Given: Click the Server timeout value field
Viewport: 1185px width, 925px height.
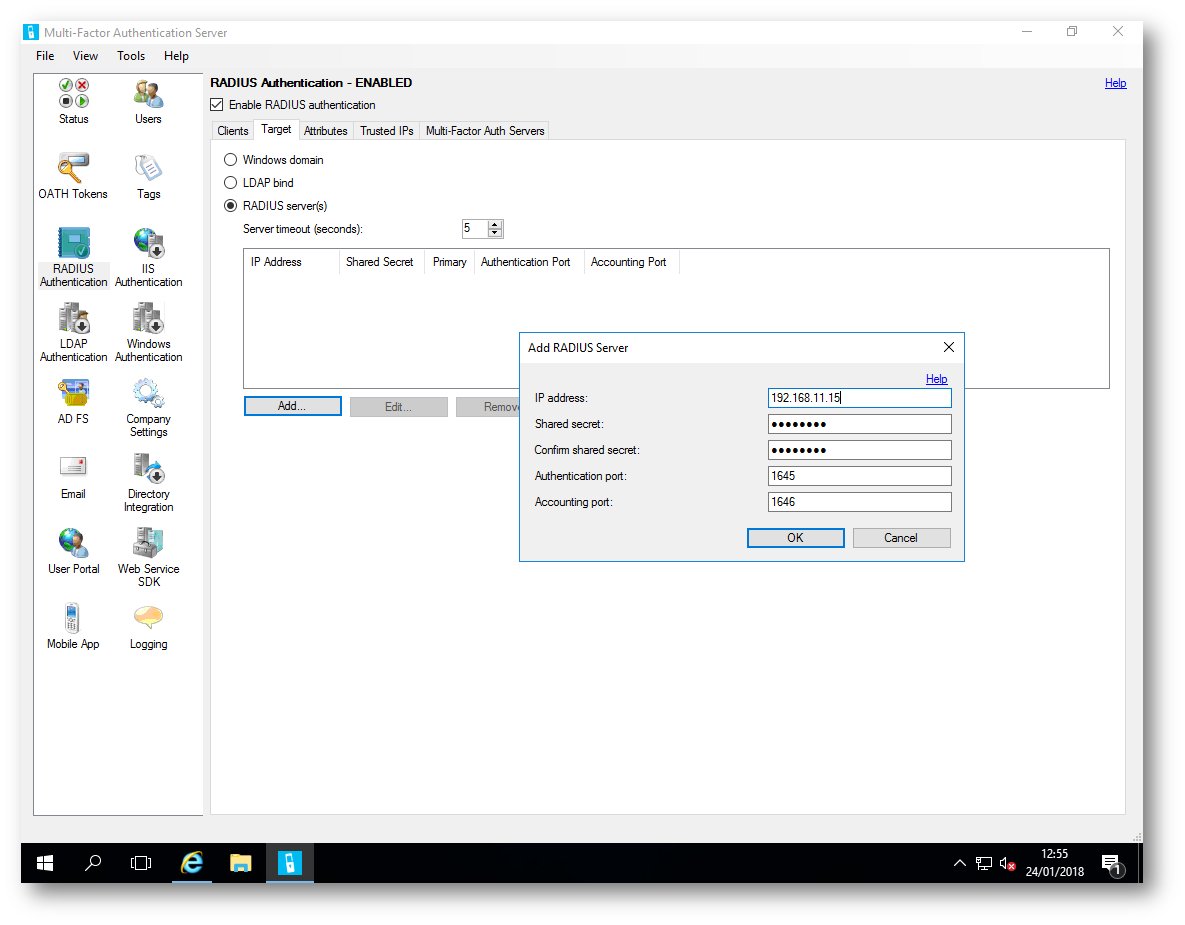Looking at the screenshot, I should 475,228.
